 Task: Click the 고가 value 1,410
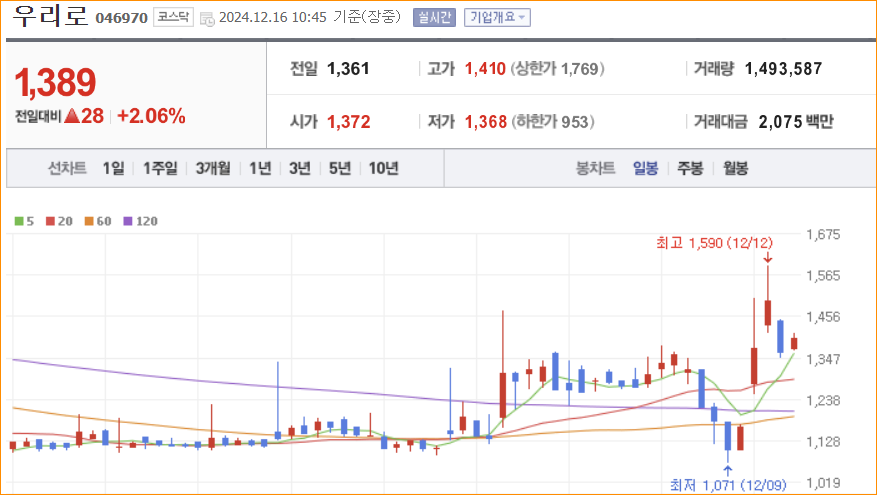coord(485,69)
